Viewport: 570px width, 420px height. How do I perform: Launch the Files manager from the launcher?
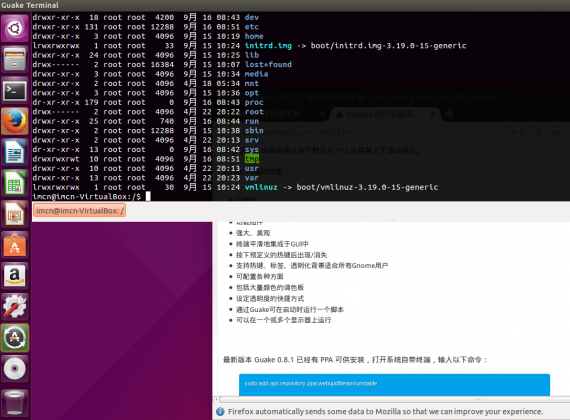[15, 59]
